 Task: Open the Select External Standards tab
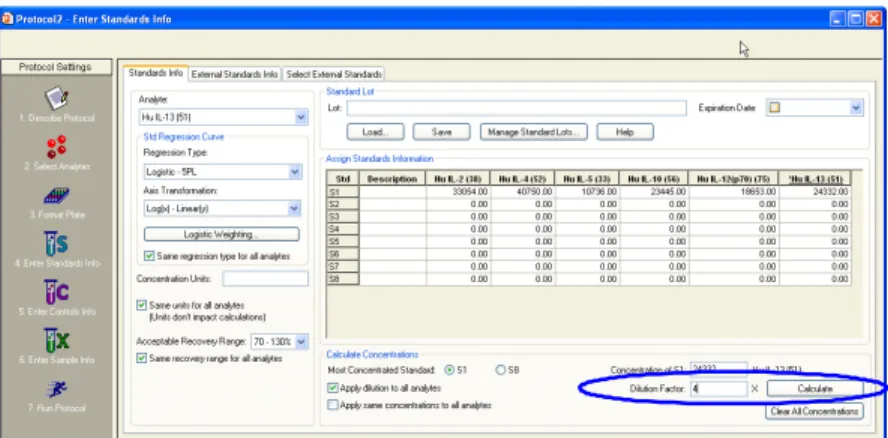click(x=334, y=74)
